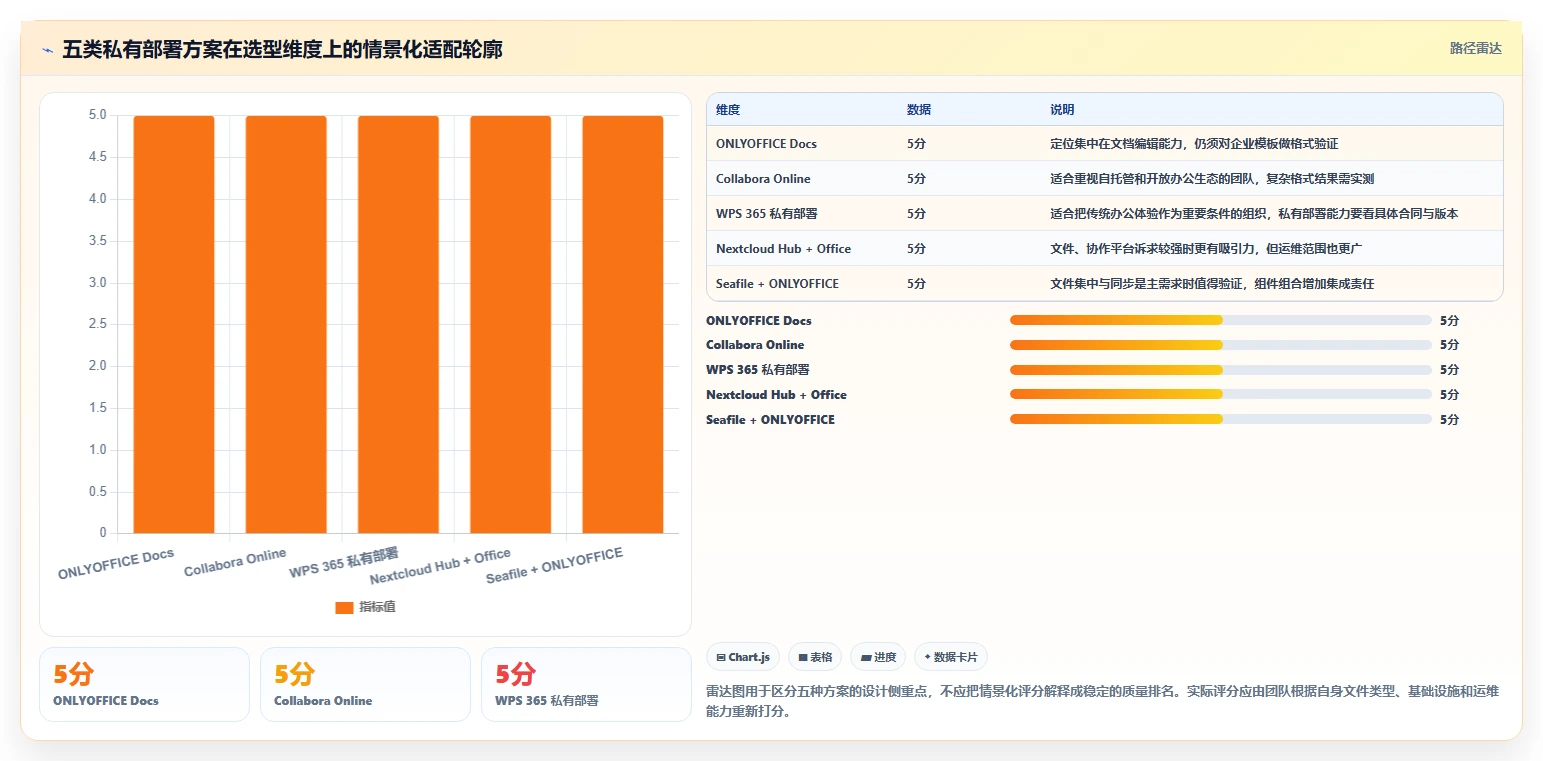Click the description 定位集中在文档编辑能力
Viewport: 1543px width, 761px height.
coord(1194,144)
